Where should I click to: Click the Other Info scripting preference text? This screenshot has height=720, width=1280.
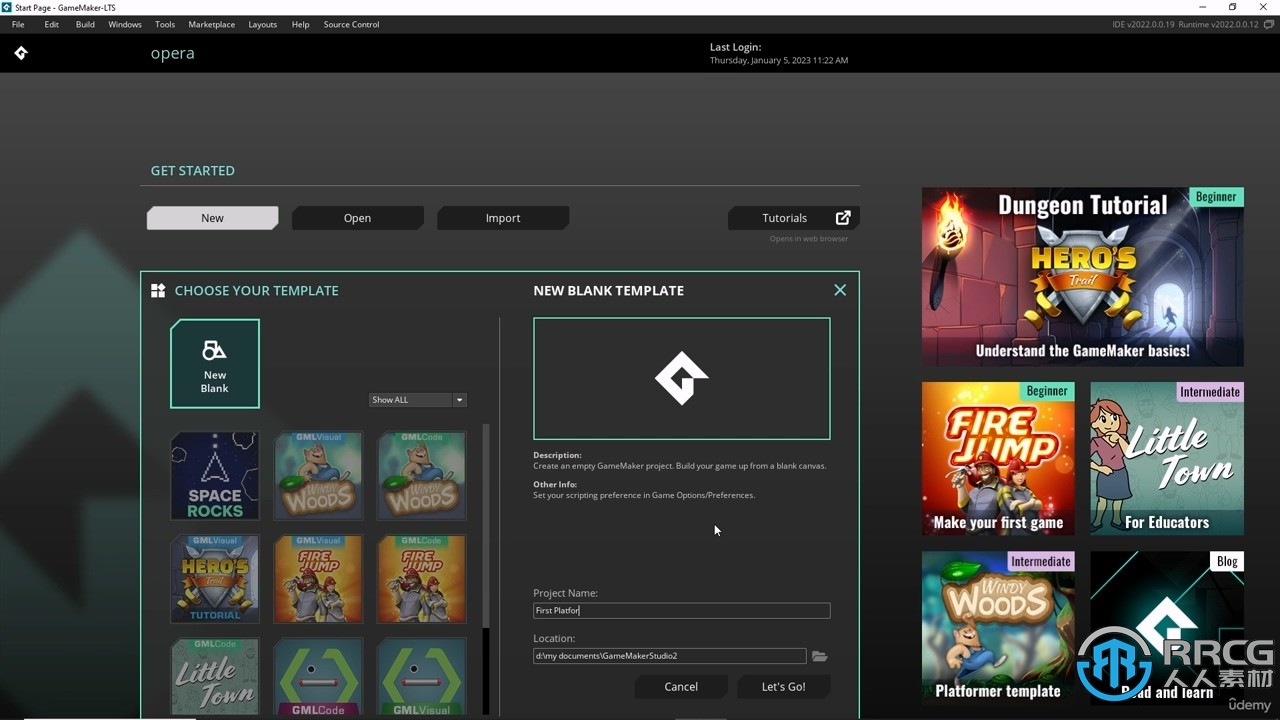pyautogui.click(x=644, y=495)
